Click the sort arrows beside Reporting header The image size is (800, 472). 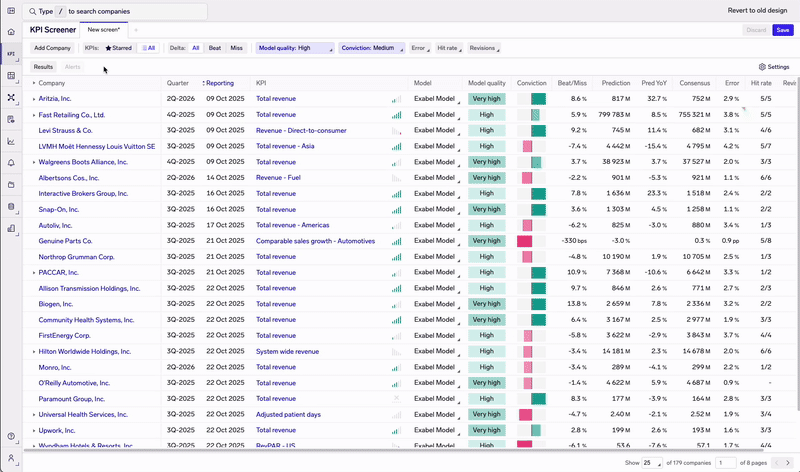(204, 83)
